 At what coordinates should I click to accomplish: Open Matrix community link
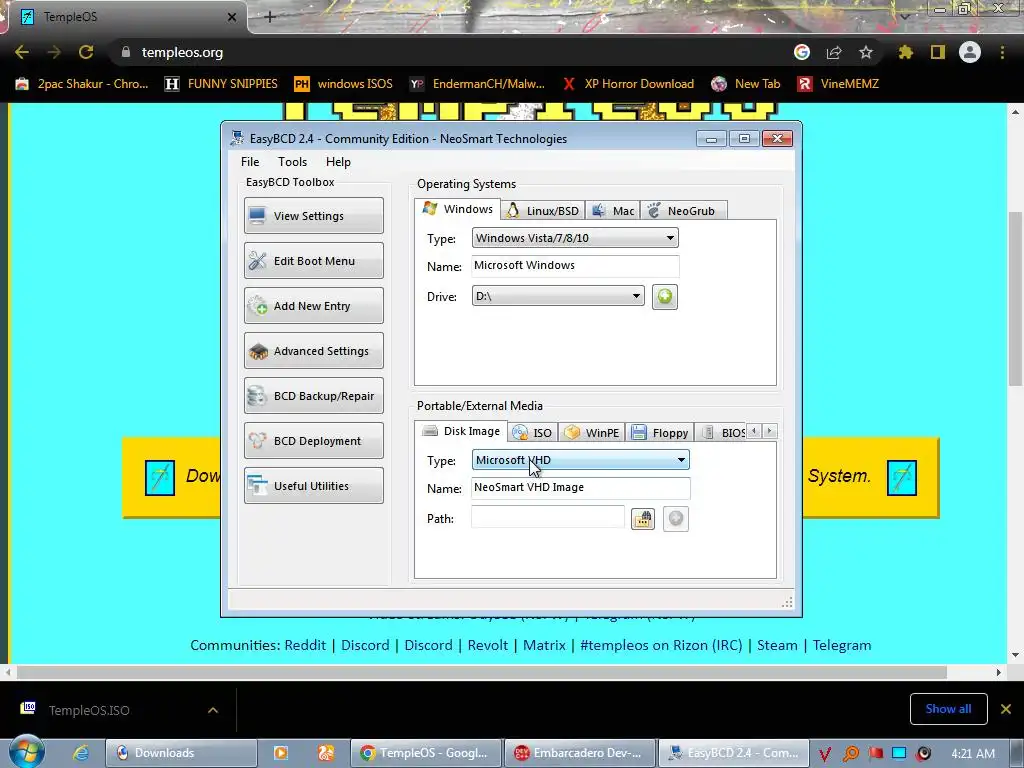click(544, 645)
